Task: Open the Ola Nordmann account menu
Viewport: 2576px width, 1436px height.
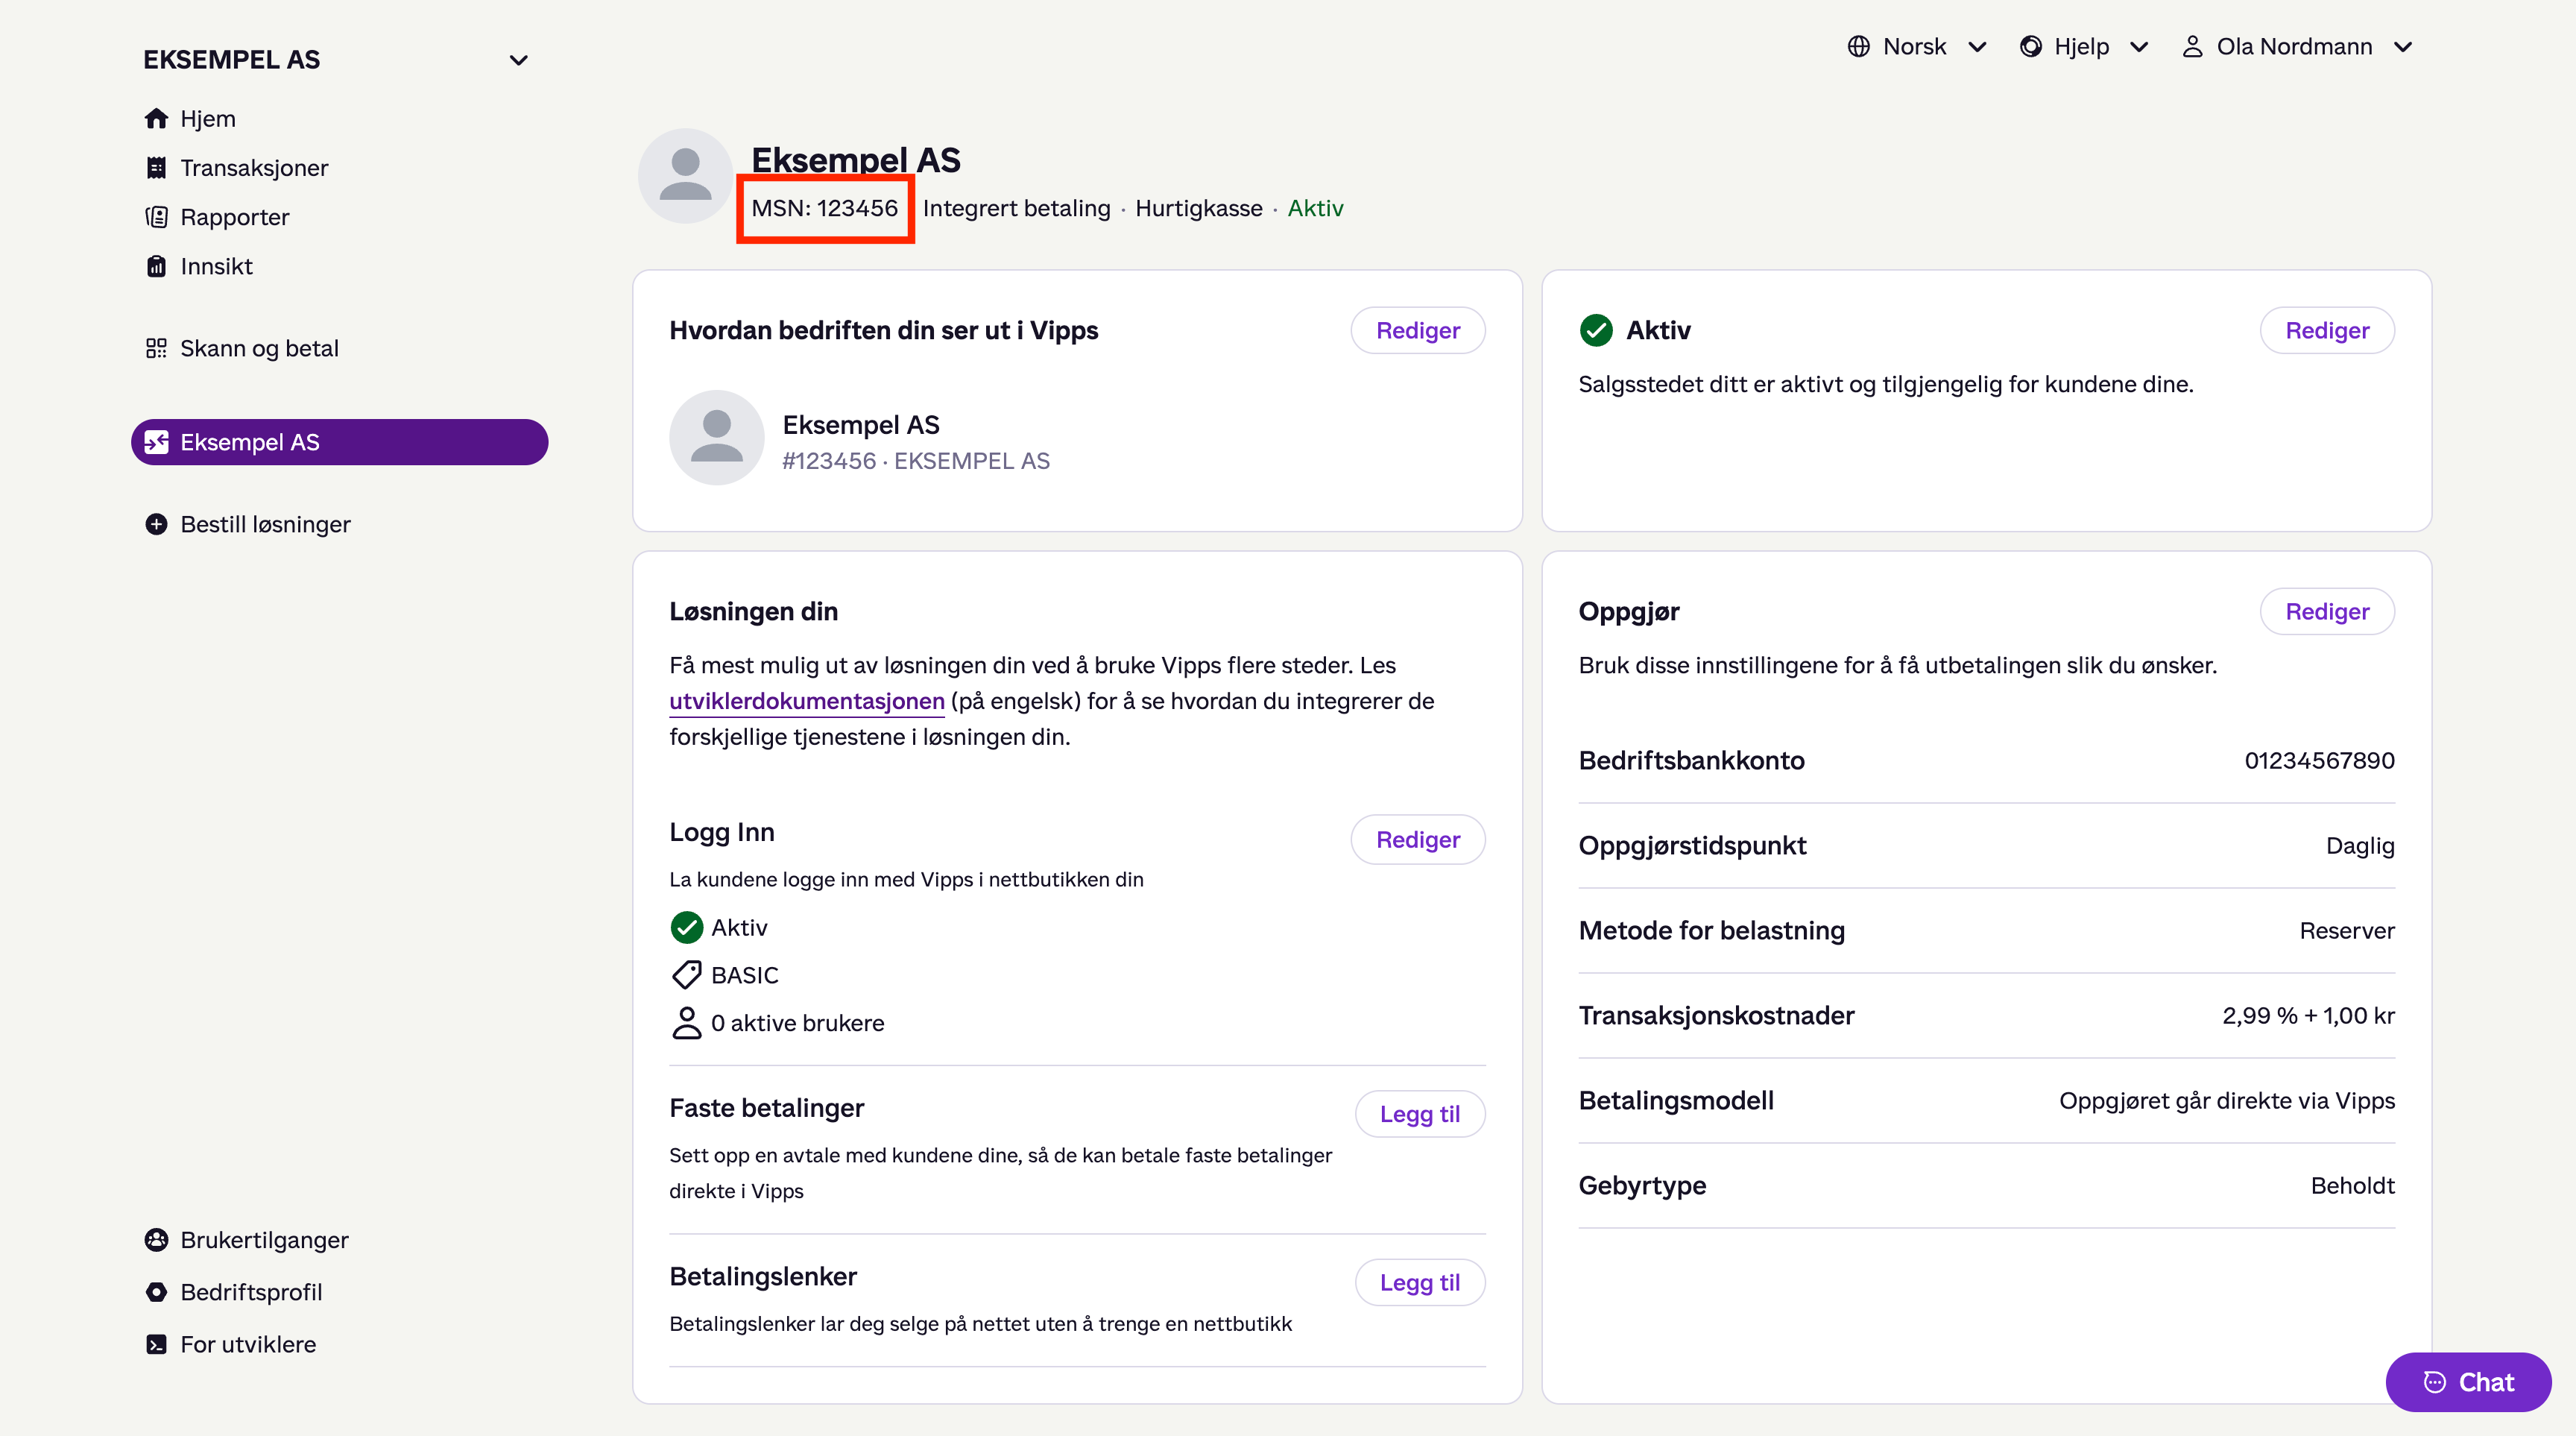Action: coord(2298,47)
